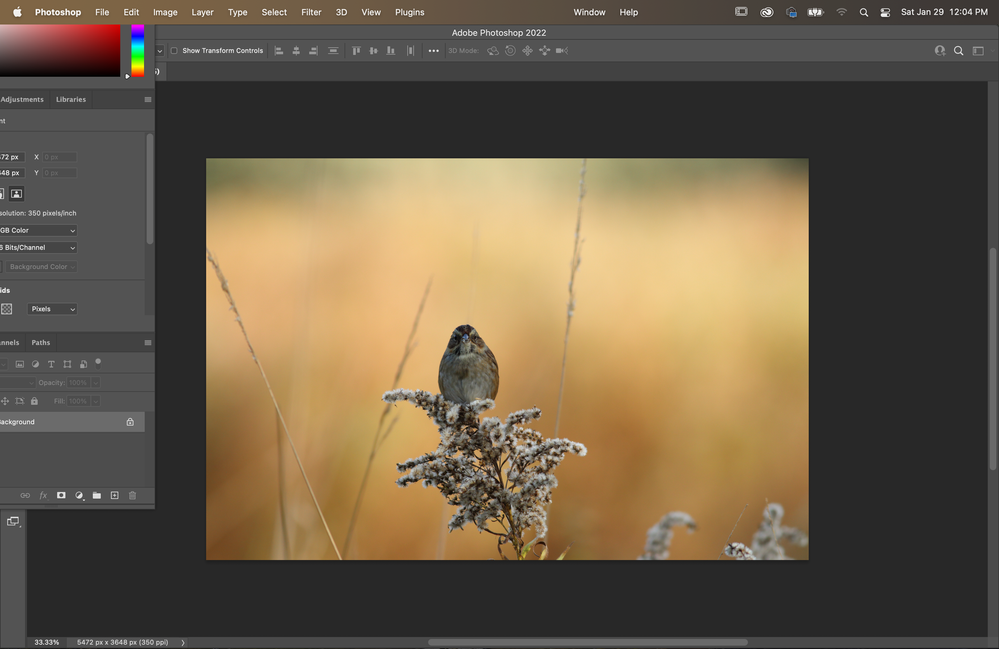Click the align left edges icon
Screen dimensions: 999x649
278,51
